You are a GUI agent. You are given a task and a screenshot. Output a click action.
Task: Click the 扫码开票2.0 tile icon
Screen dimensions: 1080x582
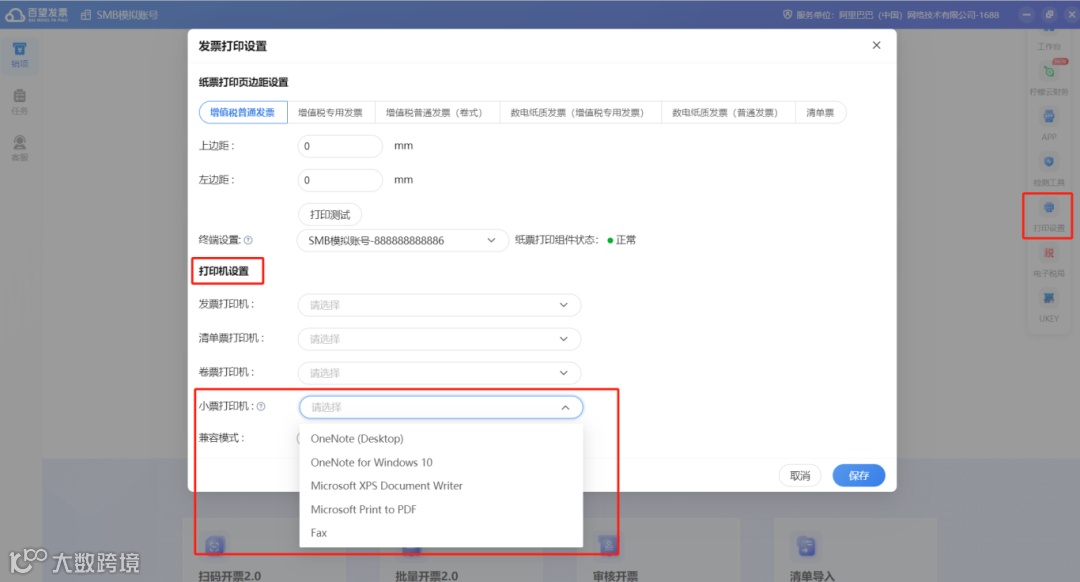click(215, 546)
